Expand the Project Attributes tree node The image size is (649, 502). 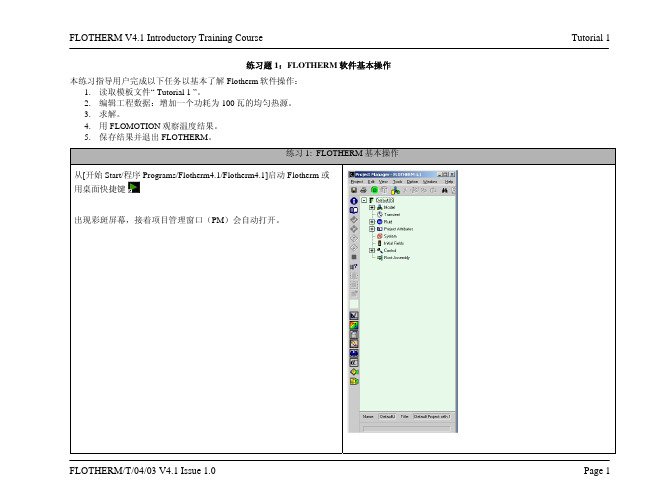[x=372, y=229]
